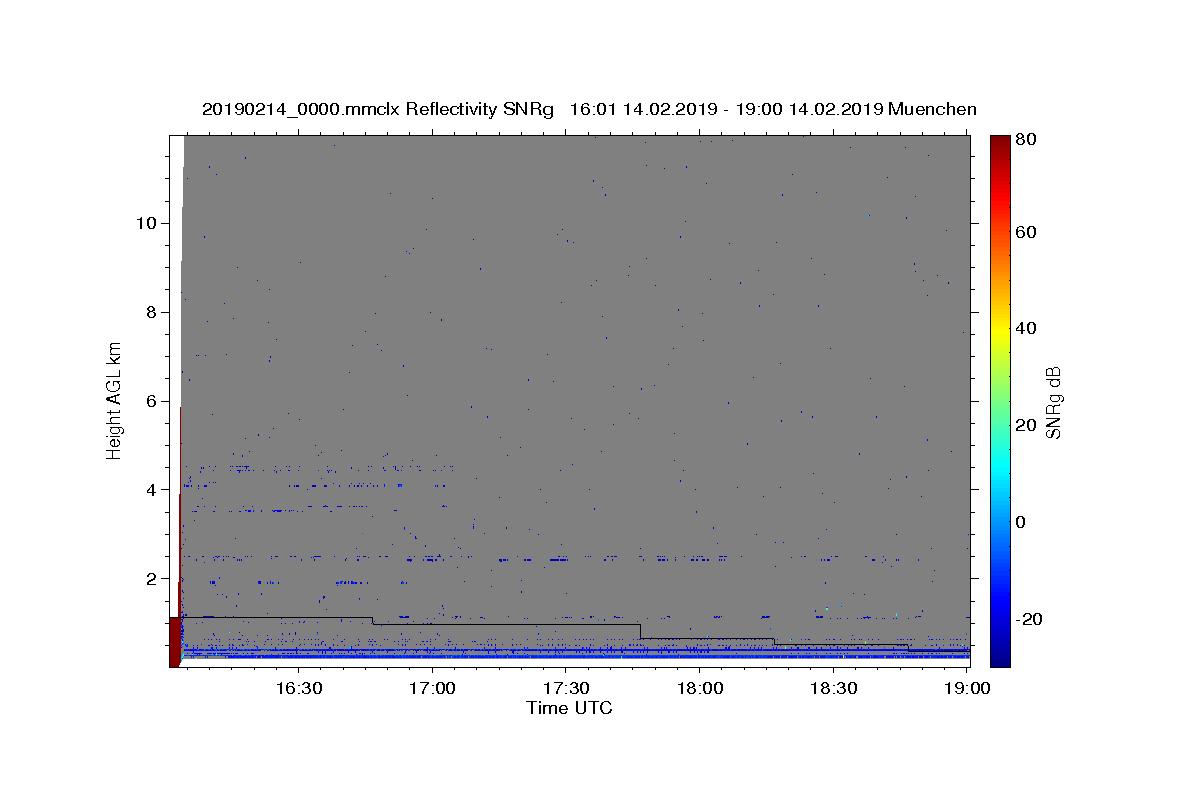The height and width of the screenshot is (800, 1200).
Task: Click the 'Time UTC' axis label
Action: point(569,708)
